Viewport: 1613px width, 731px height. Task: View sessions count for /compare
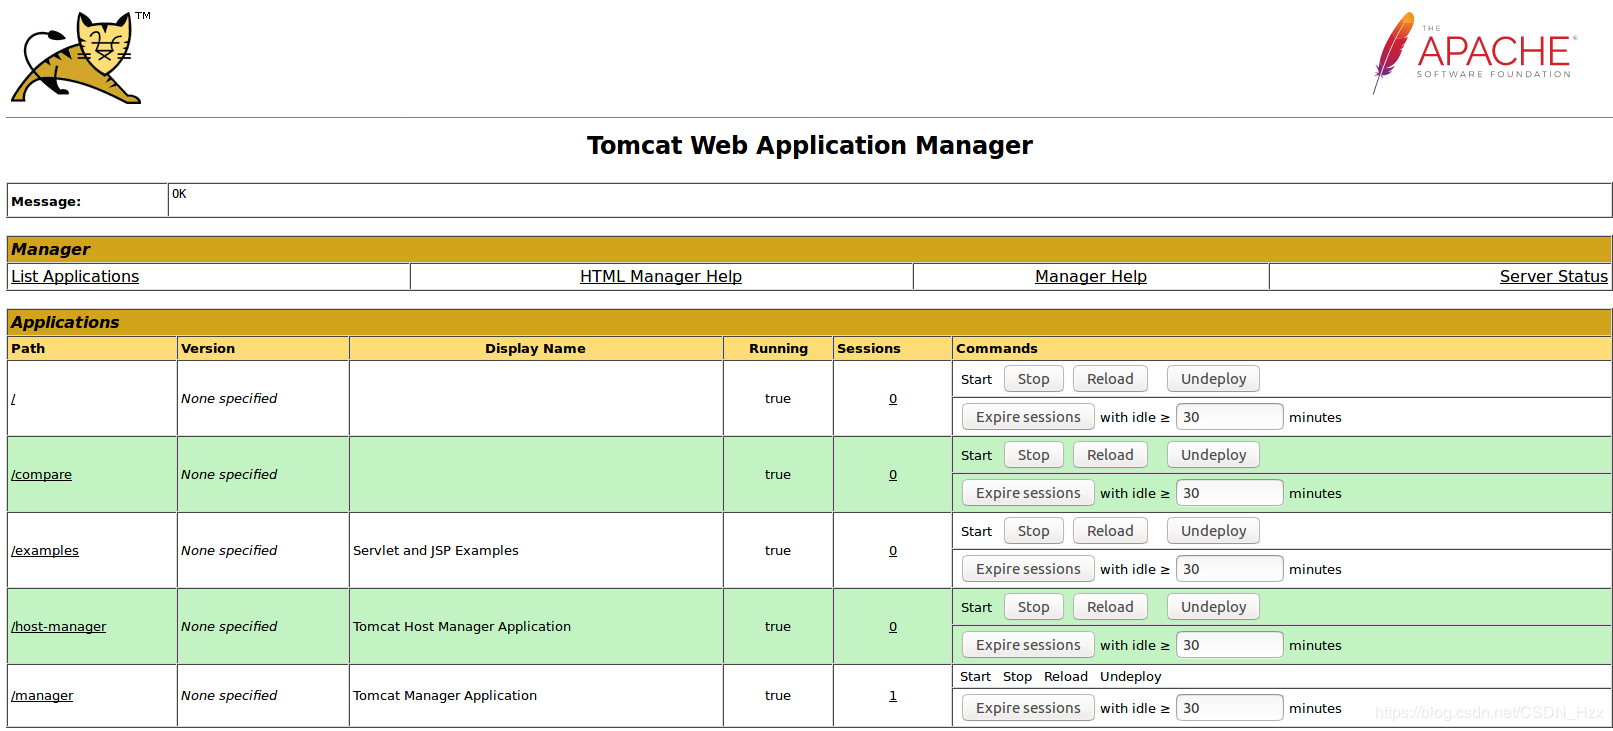click(893, 475)
